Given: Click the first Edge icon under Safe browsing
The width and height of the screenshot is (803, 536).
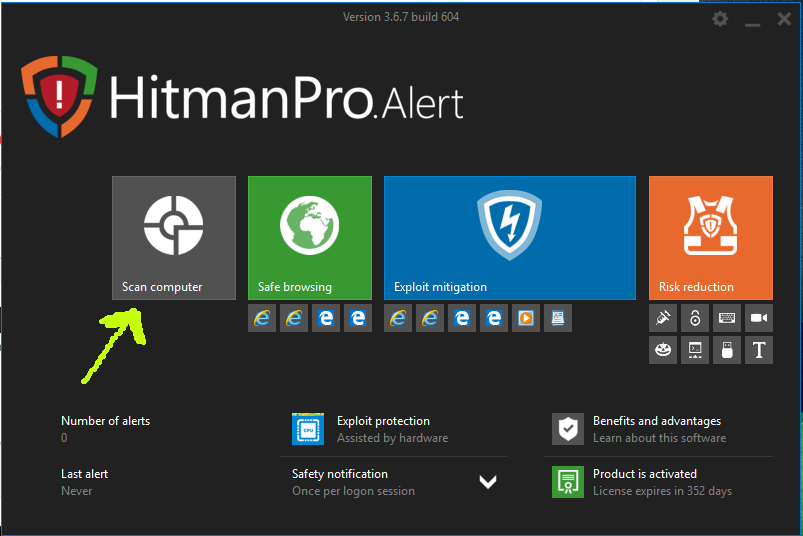Looking at the screenshot, I should [x=326, y=318].
